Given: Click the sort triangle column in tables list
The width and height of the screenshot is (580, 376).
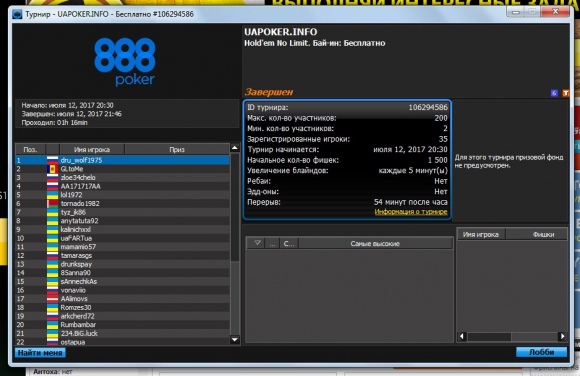Looking at the screenshot, I should coord(257,243).
